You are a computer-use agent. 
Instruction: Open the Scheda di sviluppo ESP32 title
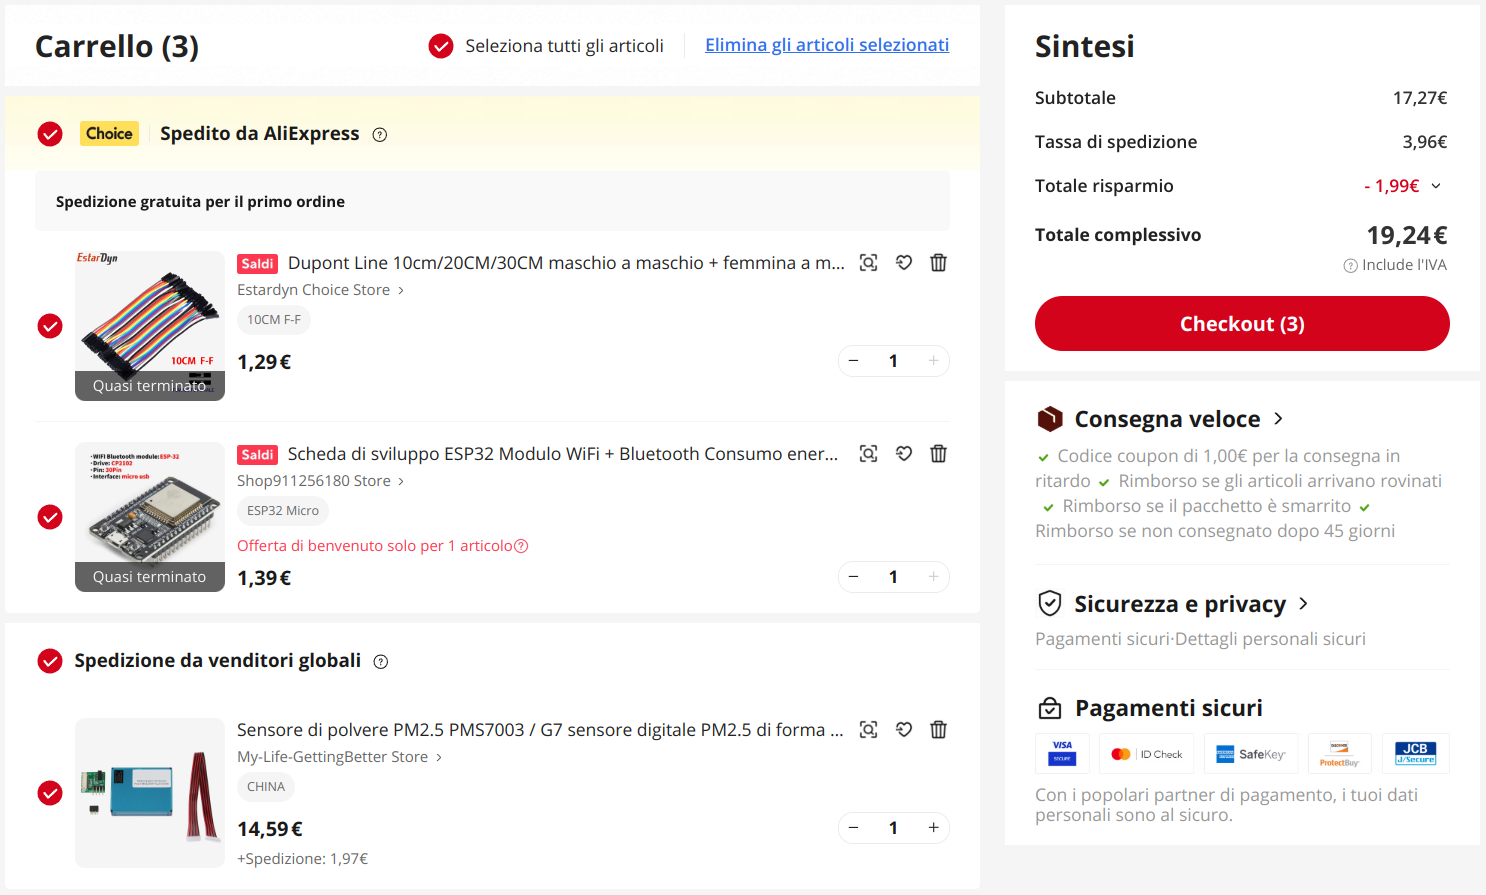[x=563, y=454]
